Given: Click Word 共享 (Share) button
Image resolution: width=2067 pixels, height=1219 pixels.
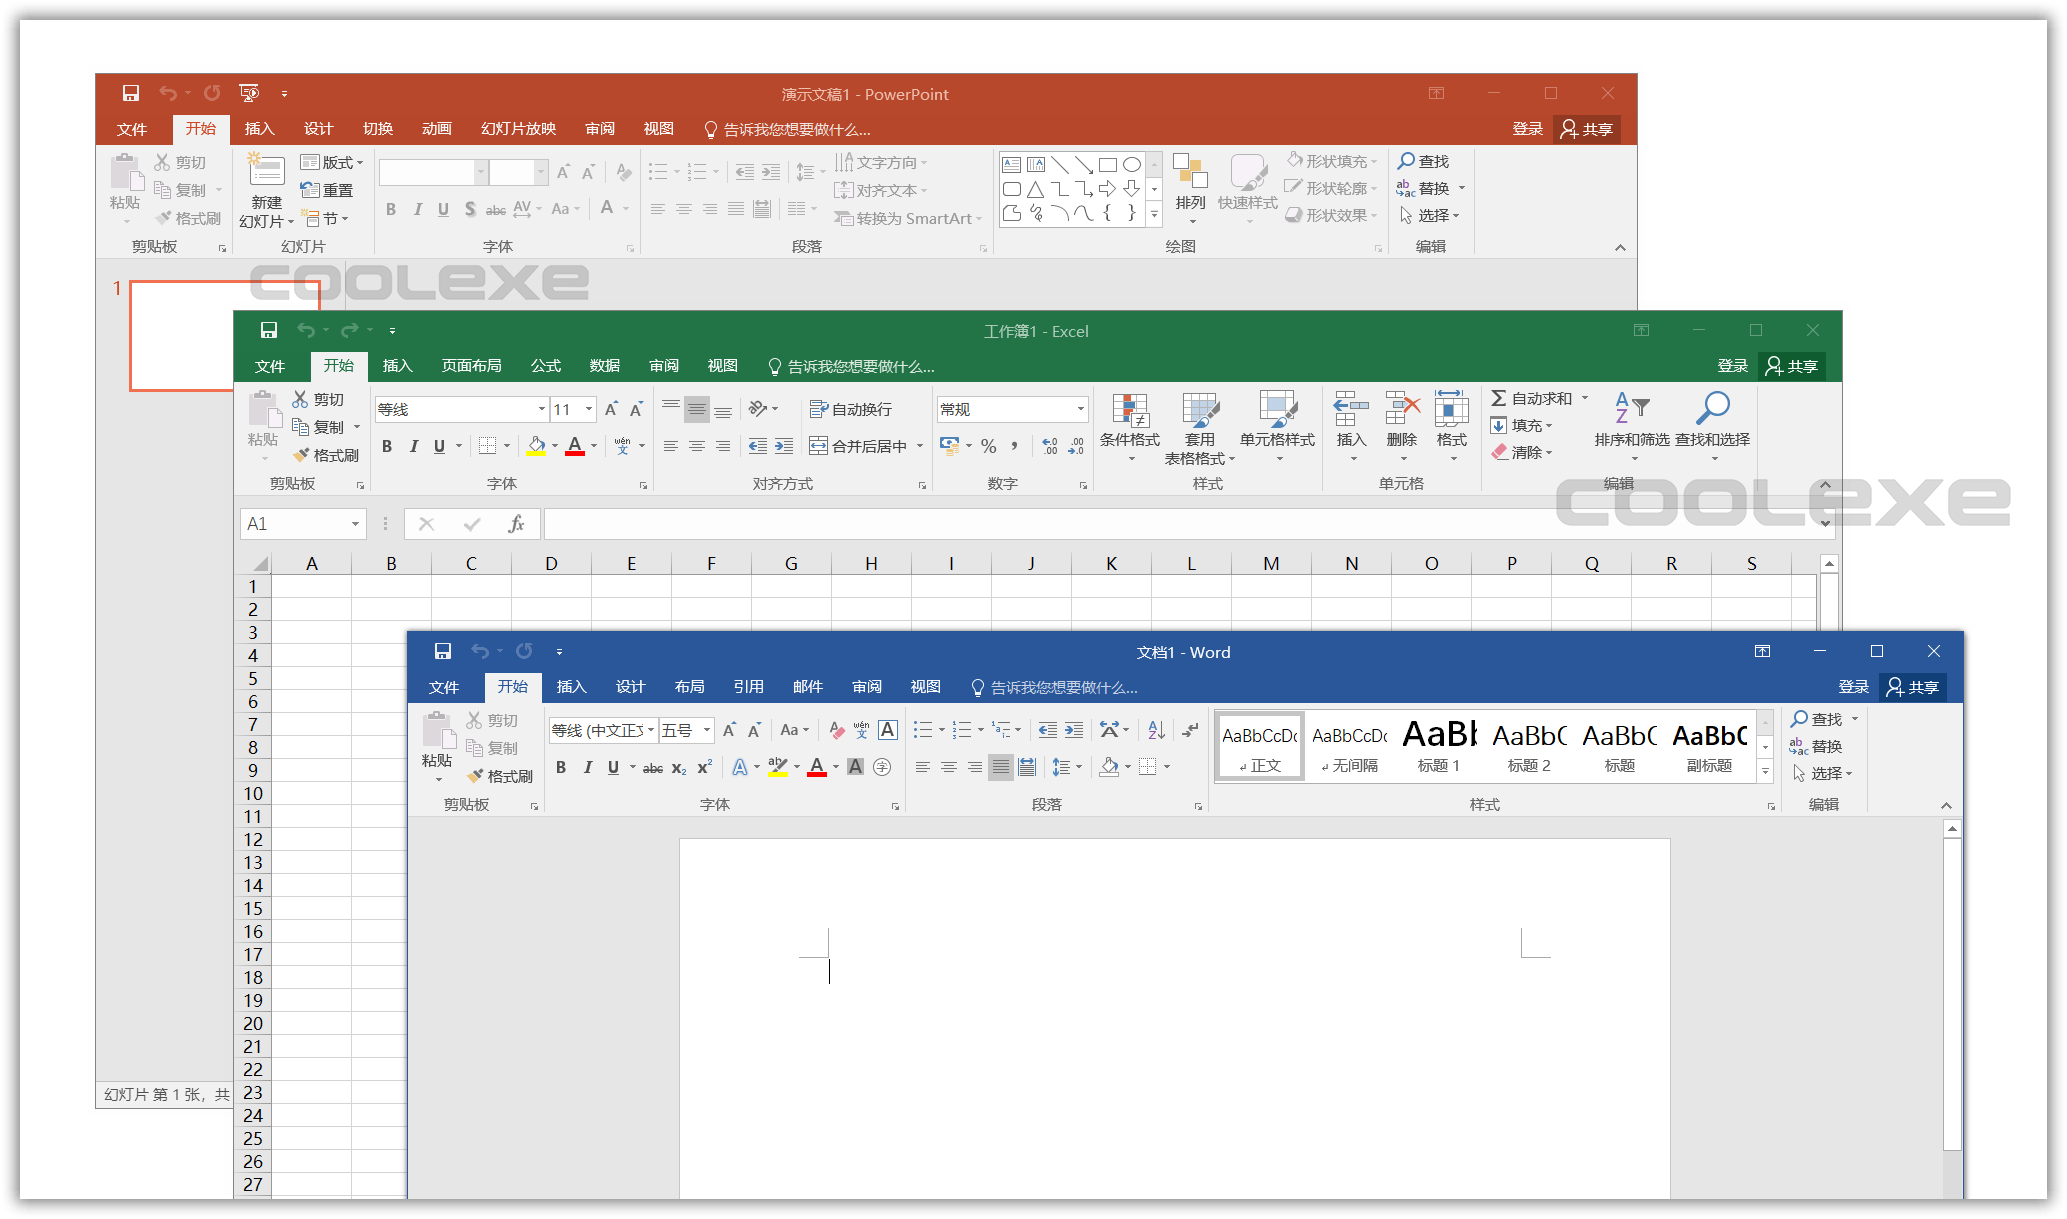Looking at the screenshot, I should [1912, 687].
